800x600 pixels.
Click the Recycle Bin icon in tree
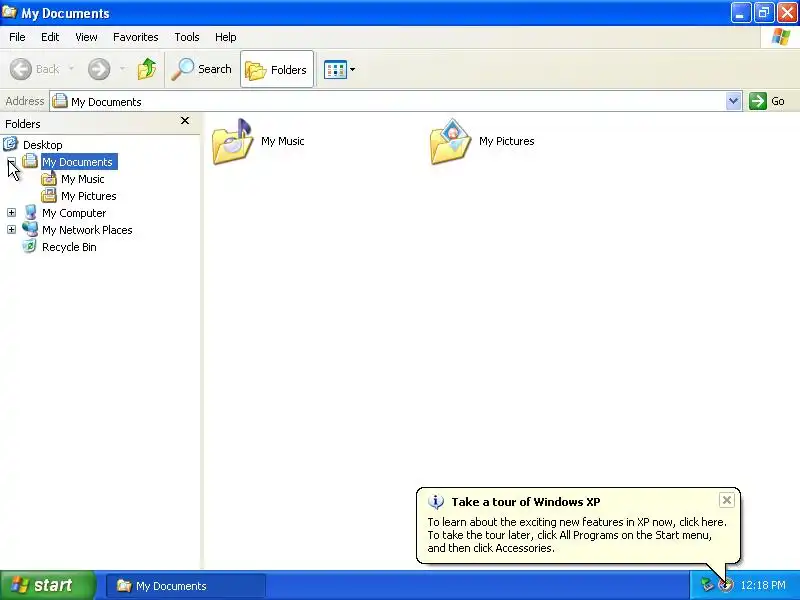(30, 246)
